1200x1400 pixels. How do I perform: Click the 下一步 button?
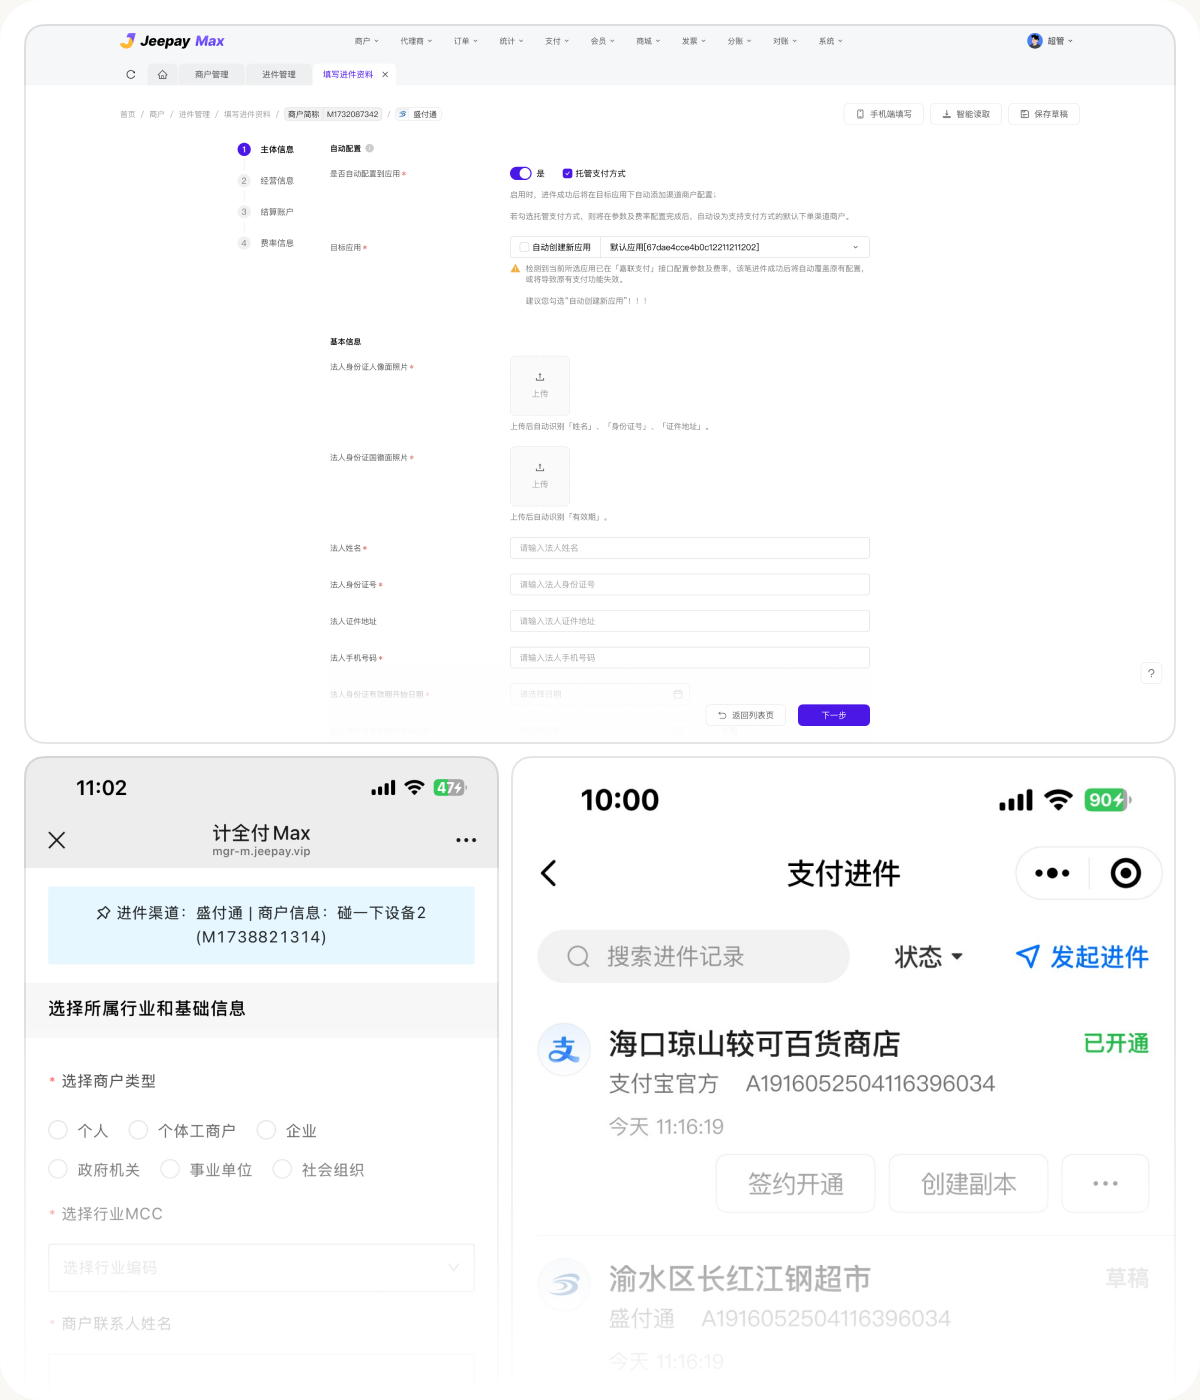[834, 715]
